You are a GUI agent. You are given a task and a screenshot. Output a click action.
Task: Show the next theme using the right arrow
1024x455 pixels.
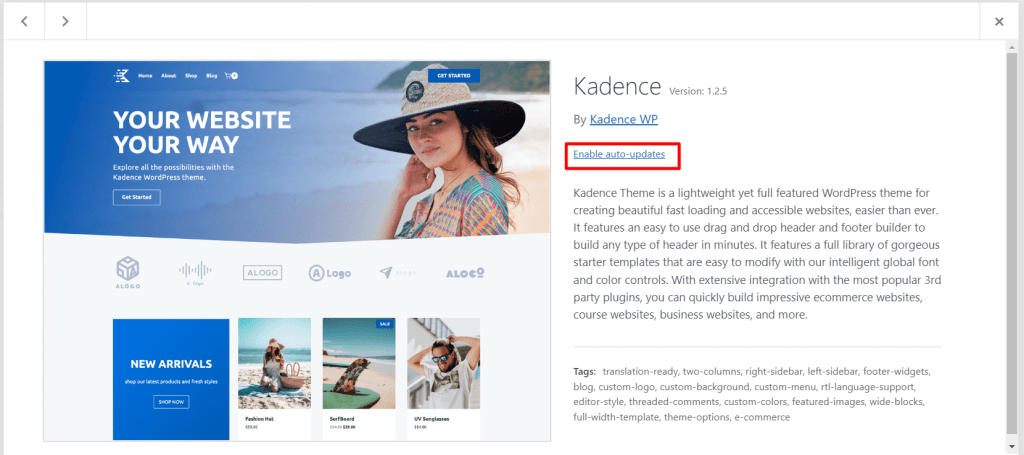pyautogui.click(x=65, y=22)
